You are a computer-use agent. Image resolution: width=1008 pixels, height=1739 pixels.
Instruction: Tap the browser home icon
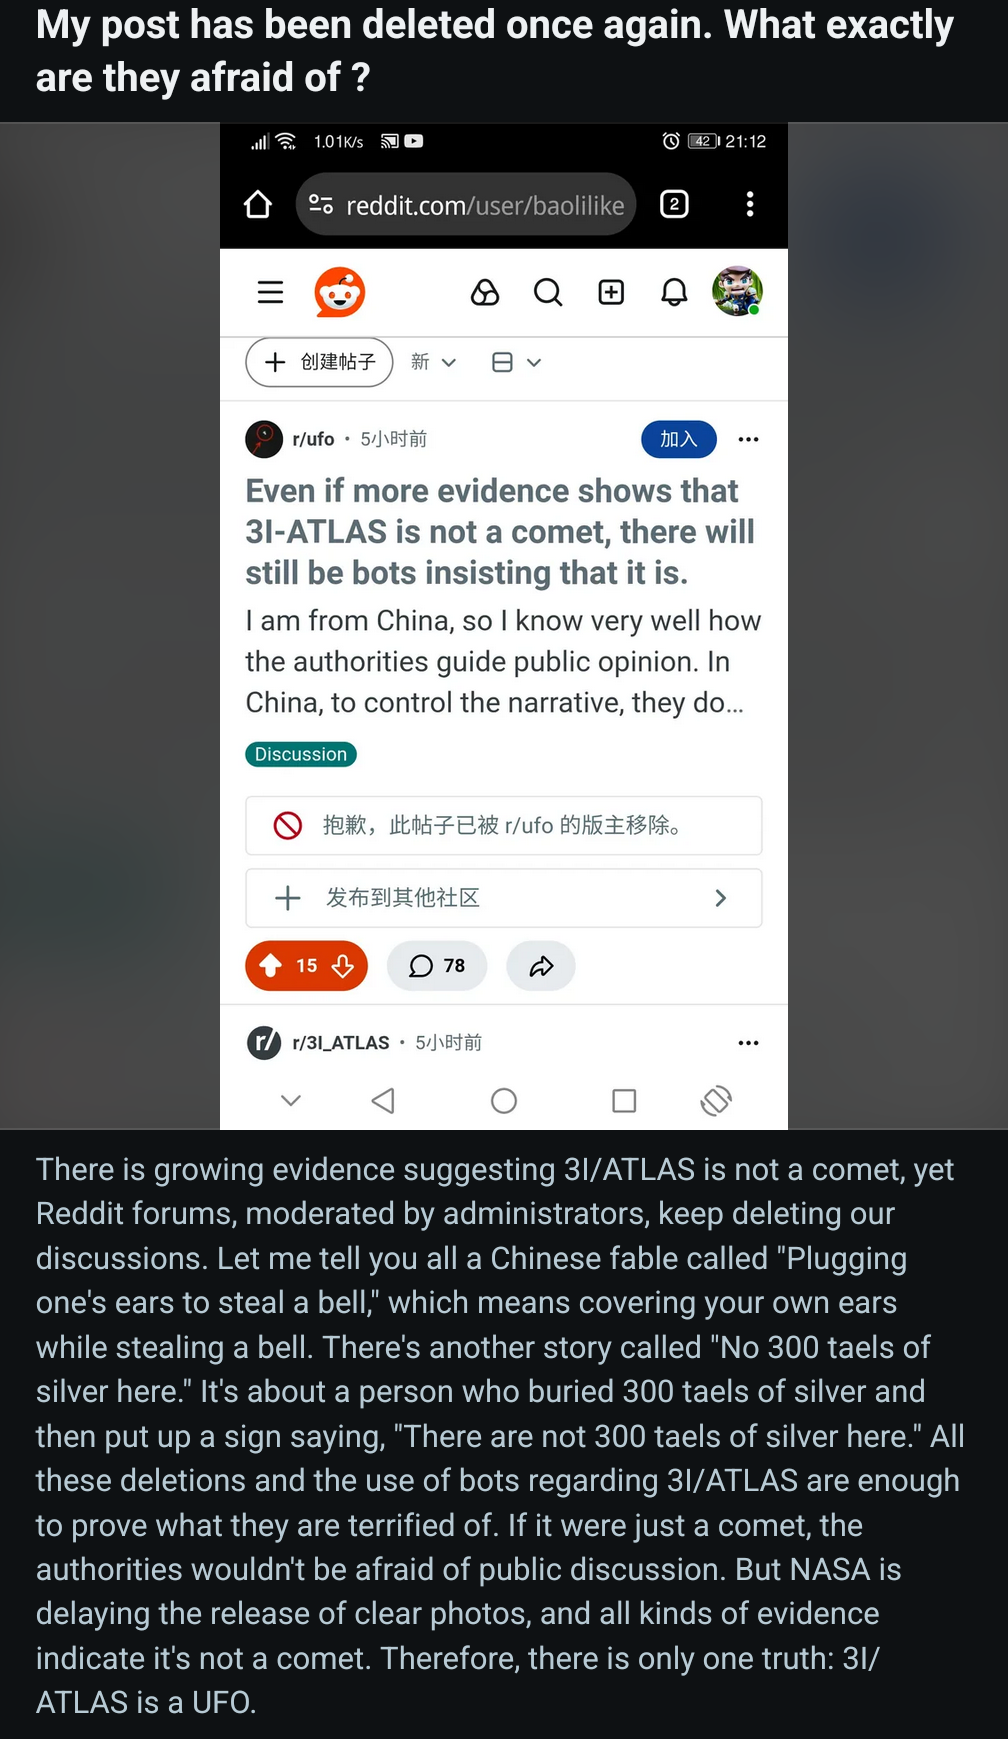[258, 204]
